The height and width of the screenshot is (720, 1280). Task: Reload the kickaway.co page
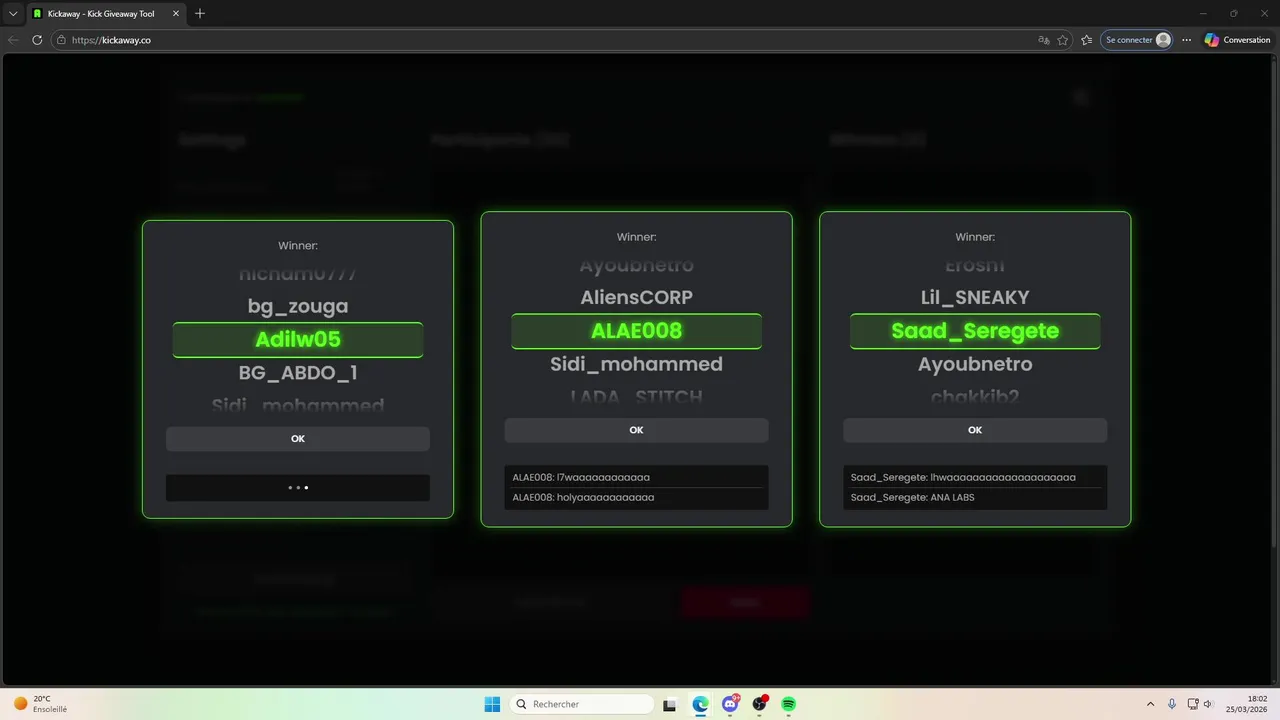37,40
